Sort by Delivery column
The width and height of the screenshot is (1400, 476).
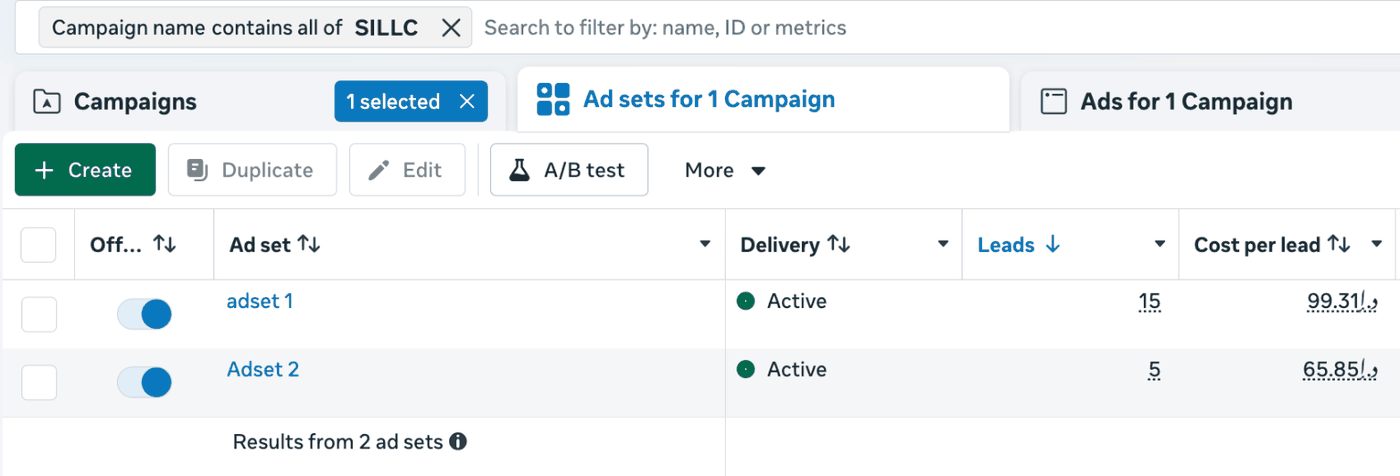click(838, 245)
